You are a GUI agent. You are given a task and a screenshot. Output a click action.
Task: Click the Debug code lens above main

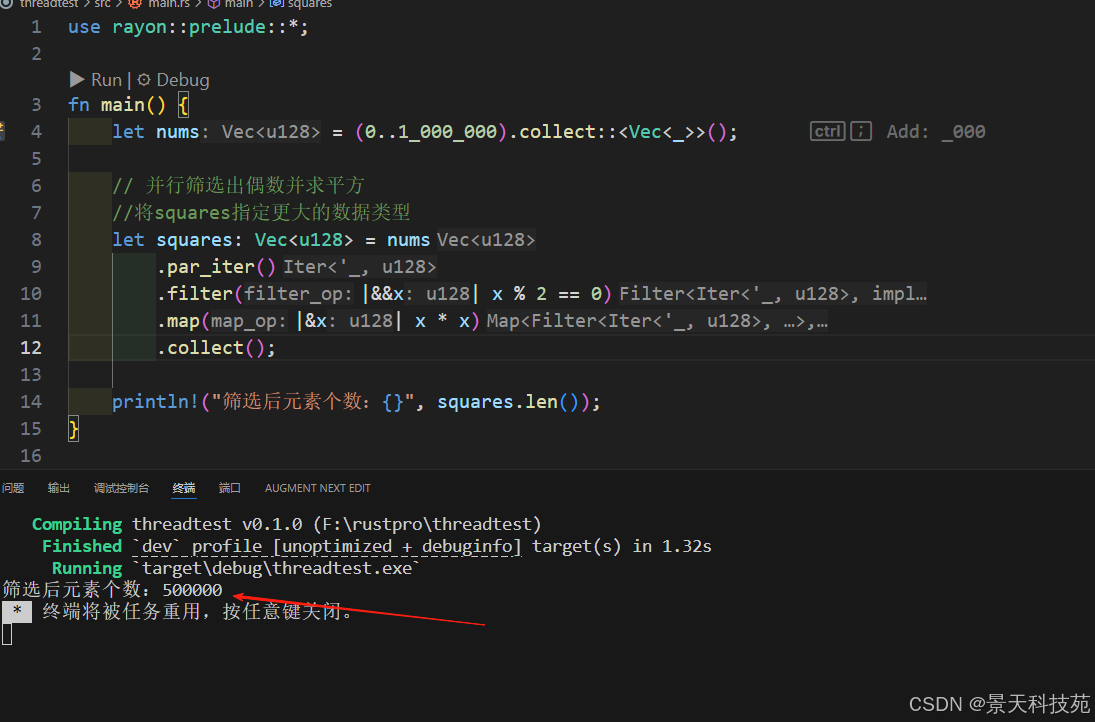pos(182,80)
